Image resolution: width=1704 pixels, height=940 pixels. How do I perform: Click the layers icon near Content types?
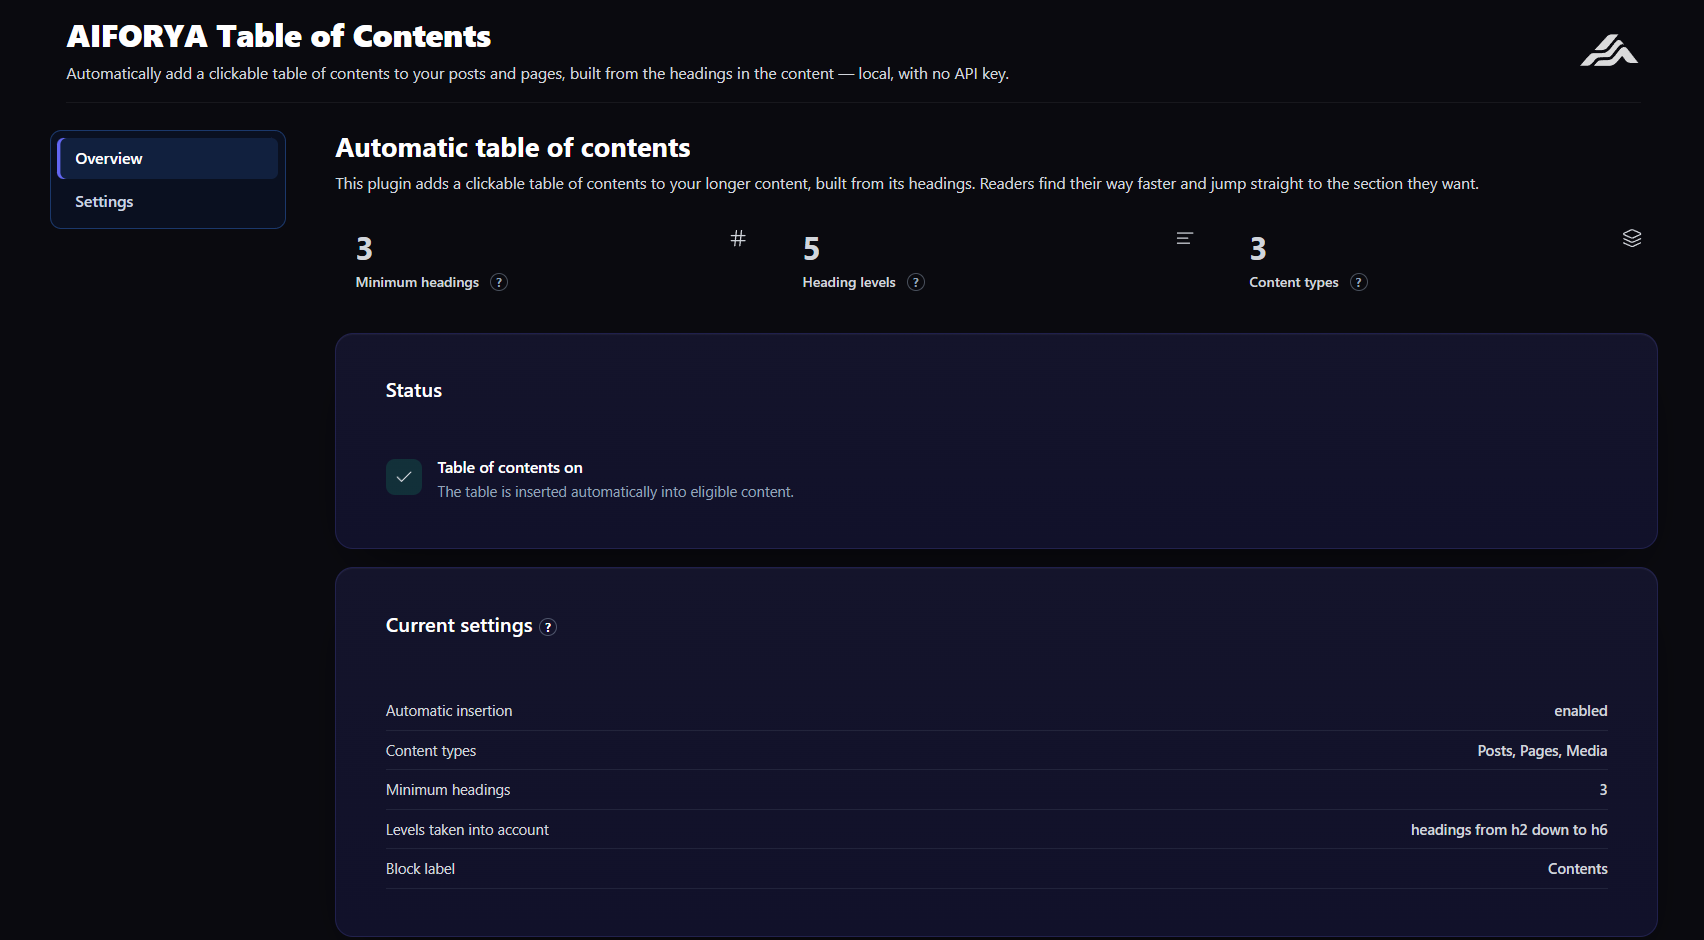pyautogui.click(x=1632, y=238)
